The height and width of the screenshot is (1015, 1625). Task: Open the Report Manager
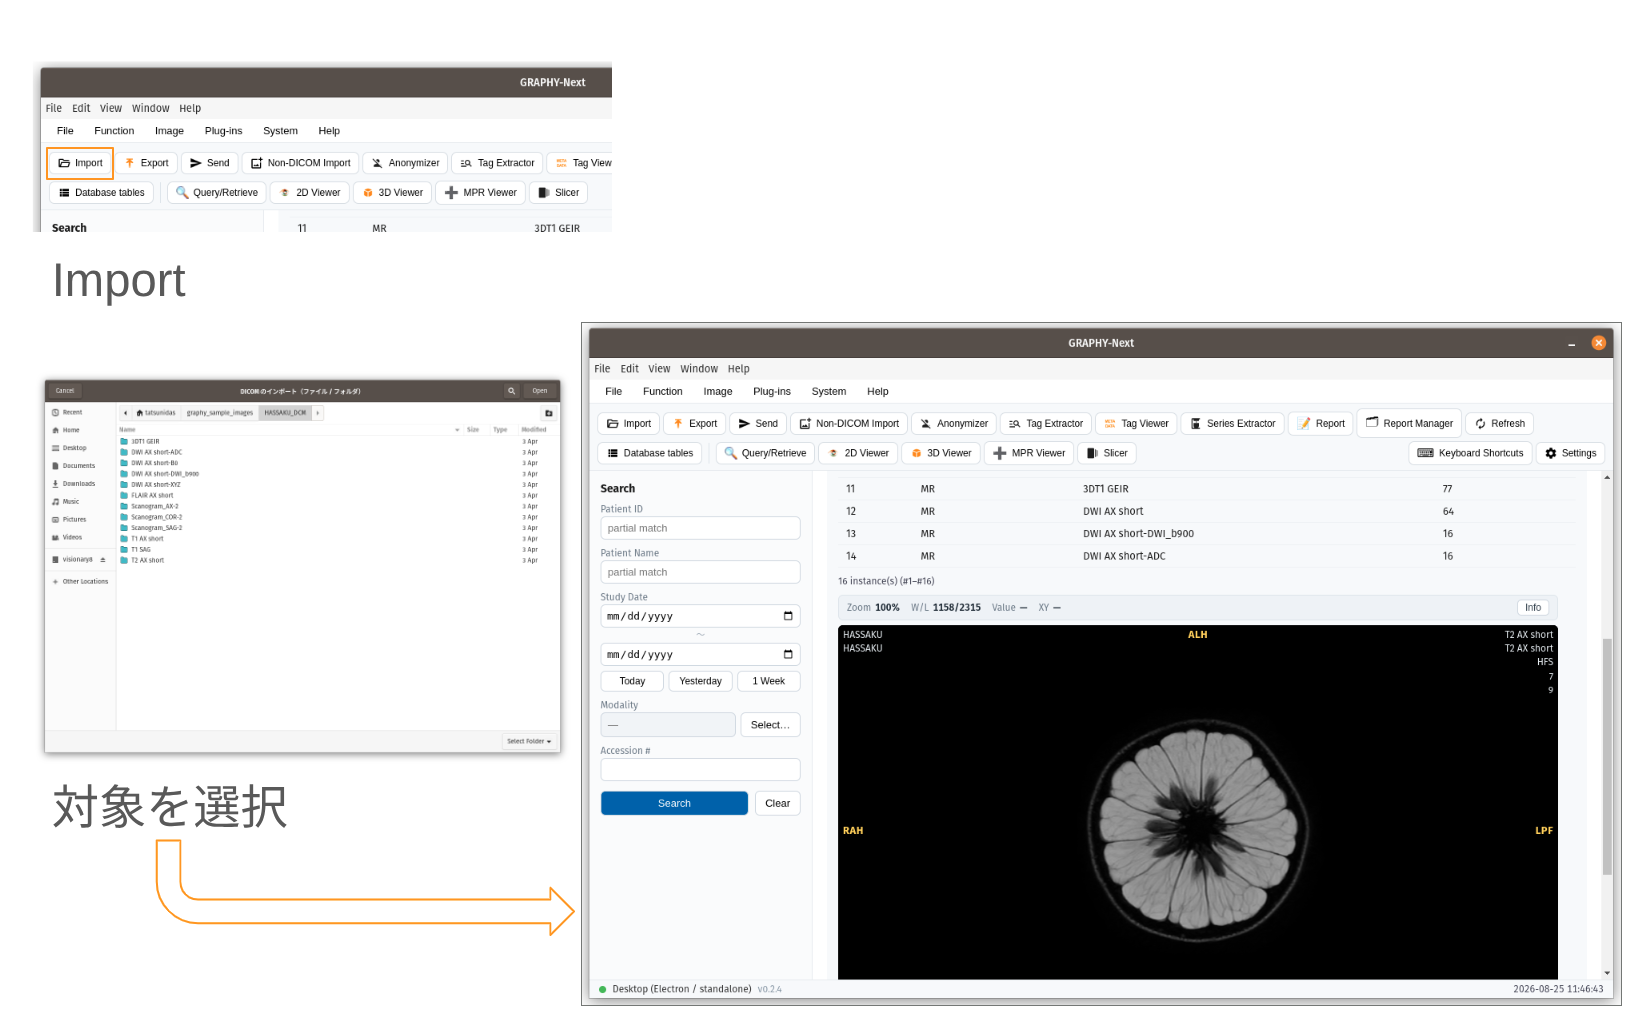coord(1409,423)
